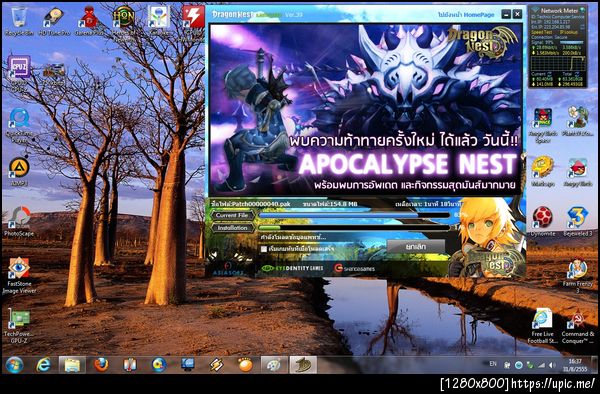Open the red lightning bolt desktop shortcut
600x394 pixels.
(193, 17)
